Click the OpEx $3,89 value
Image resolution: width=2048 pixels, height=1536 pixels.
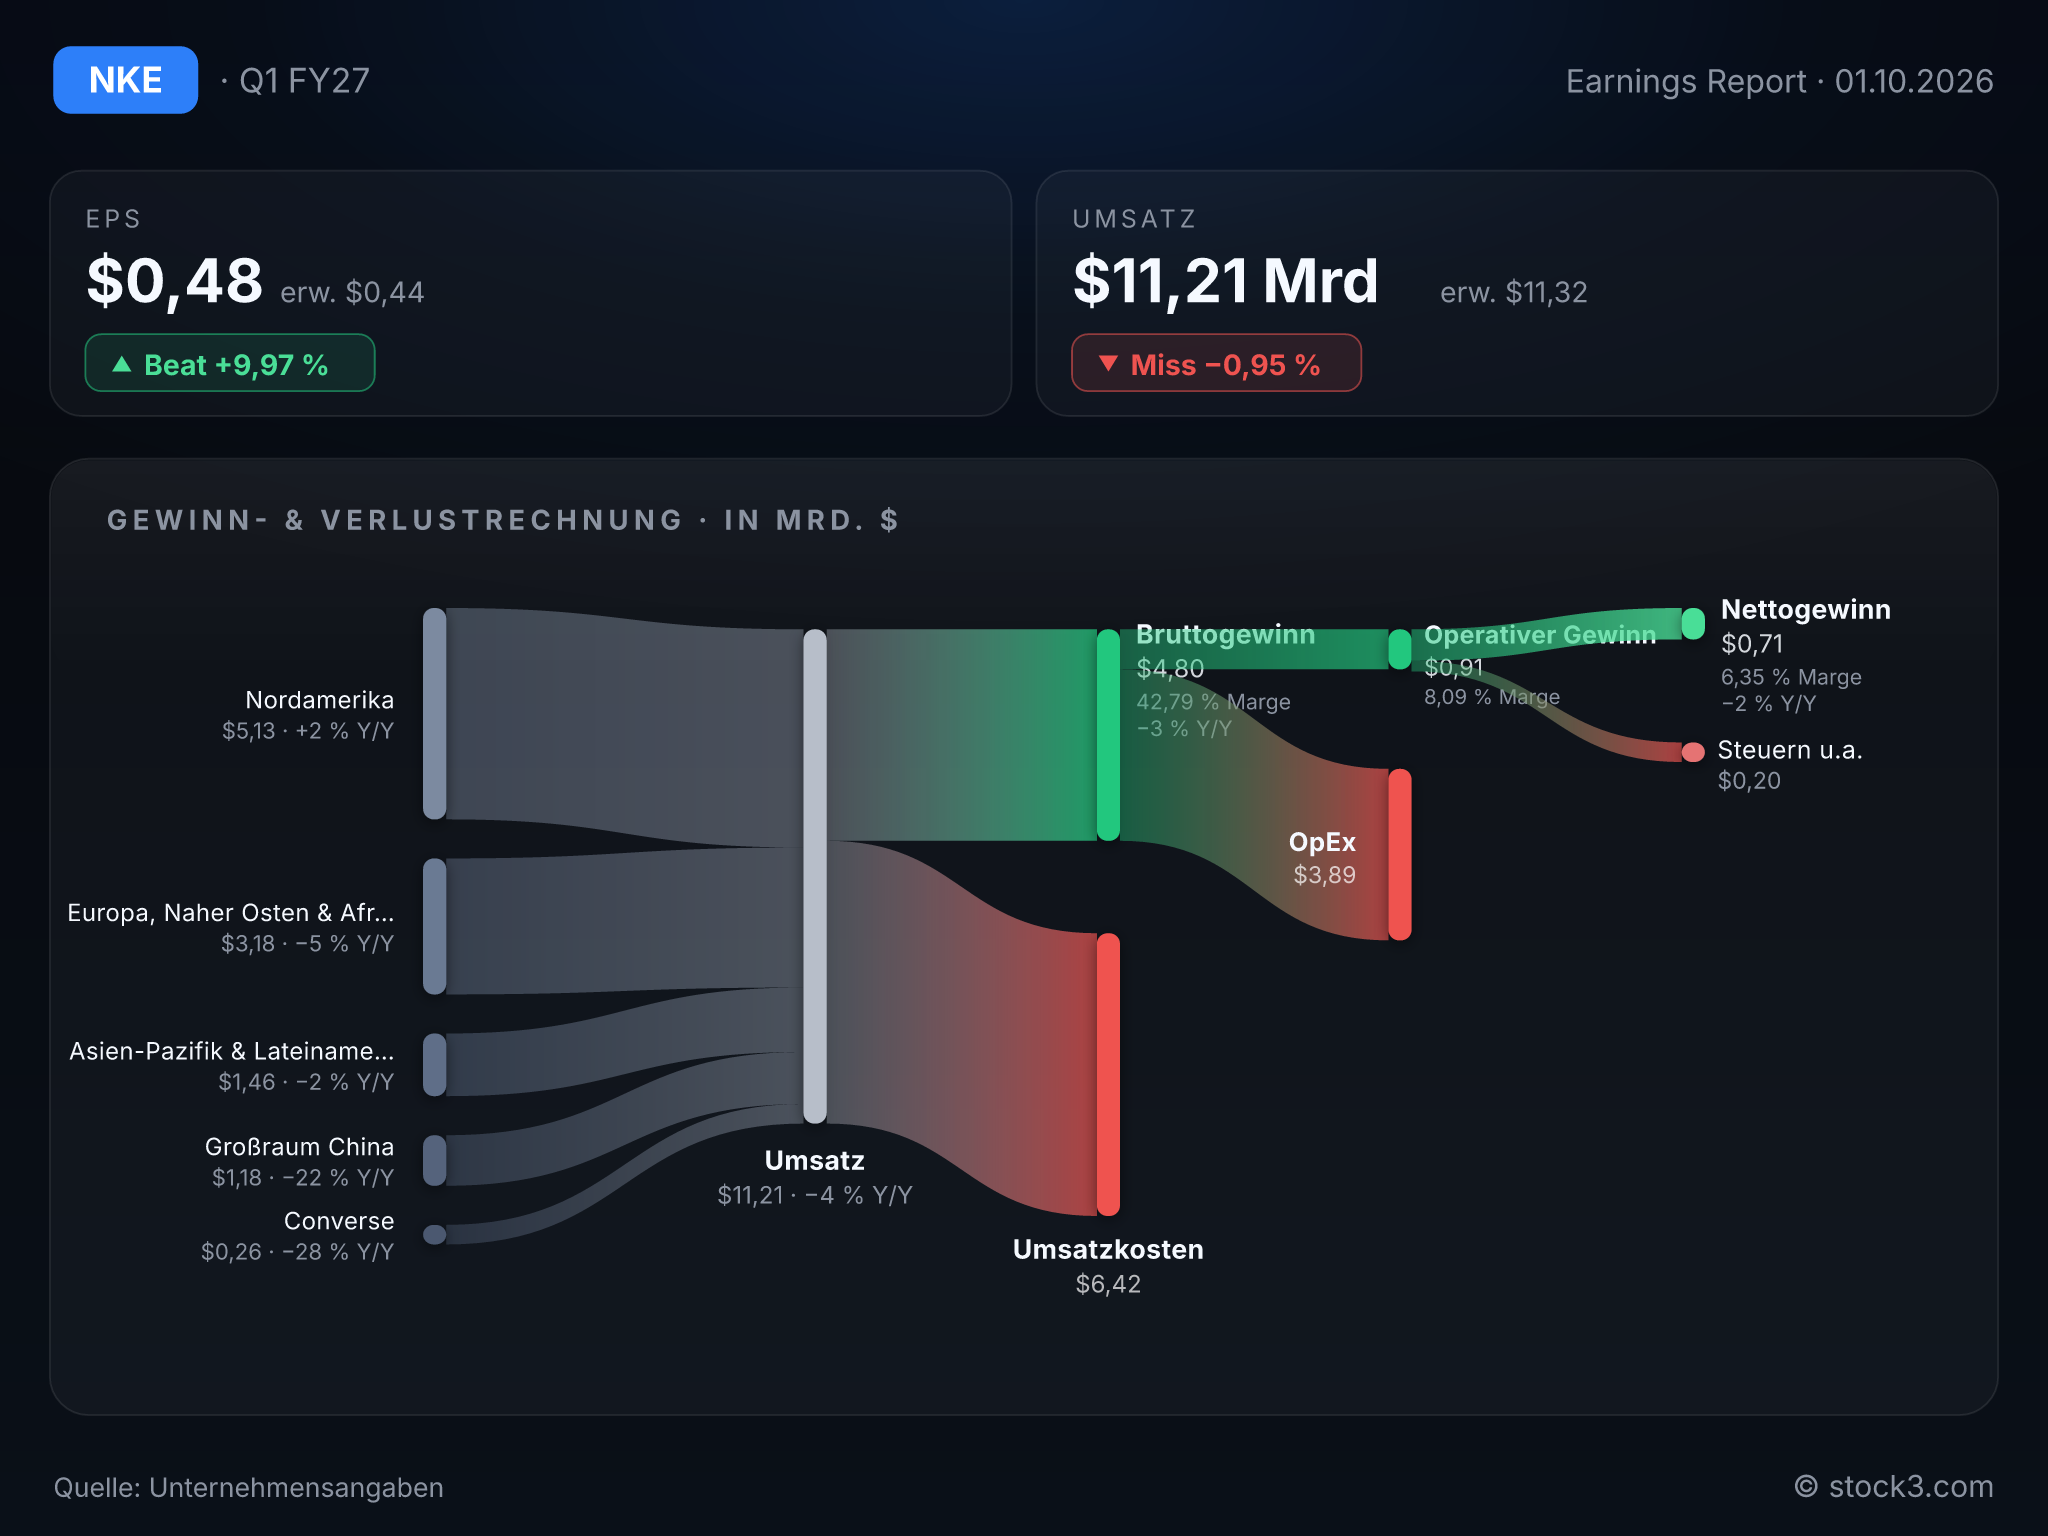point(1324,875)
